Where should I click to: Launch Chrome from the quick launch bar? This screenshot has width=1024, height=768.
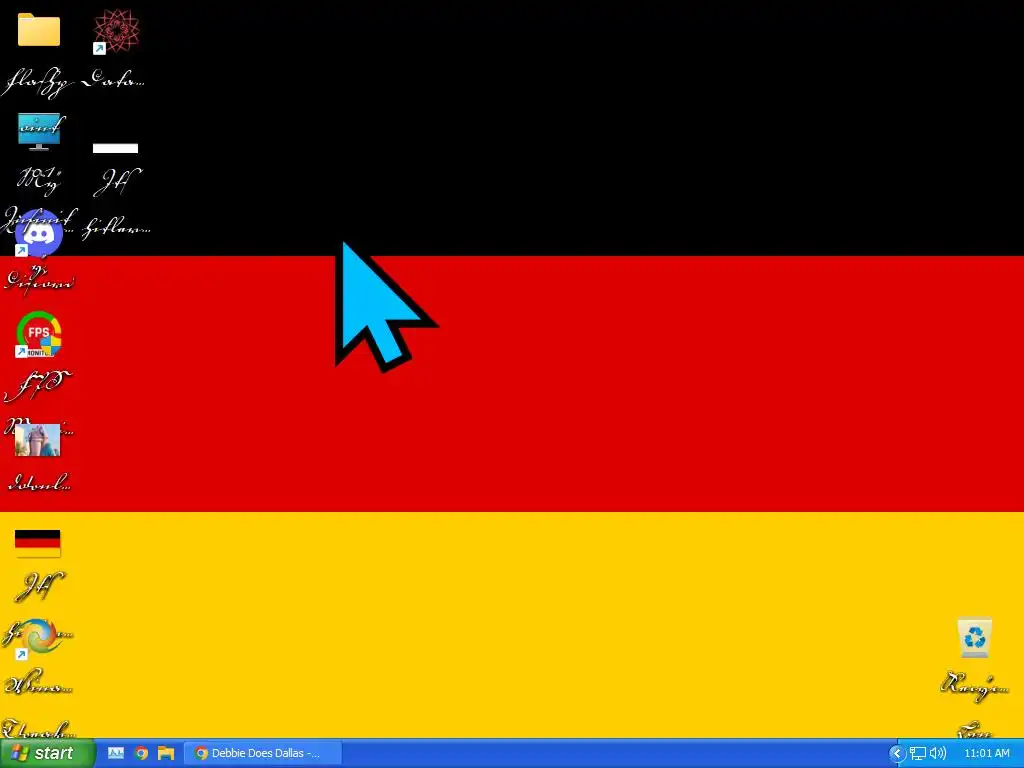pos(141,753)
